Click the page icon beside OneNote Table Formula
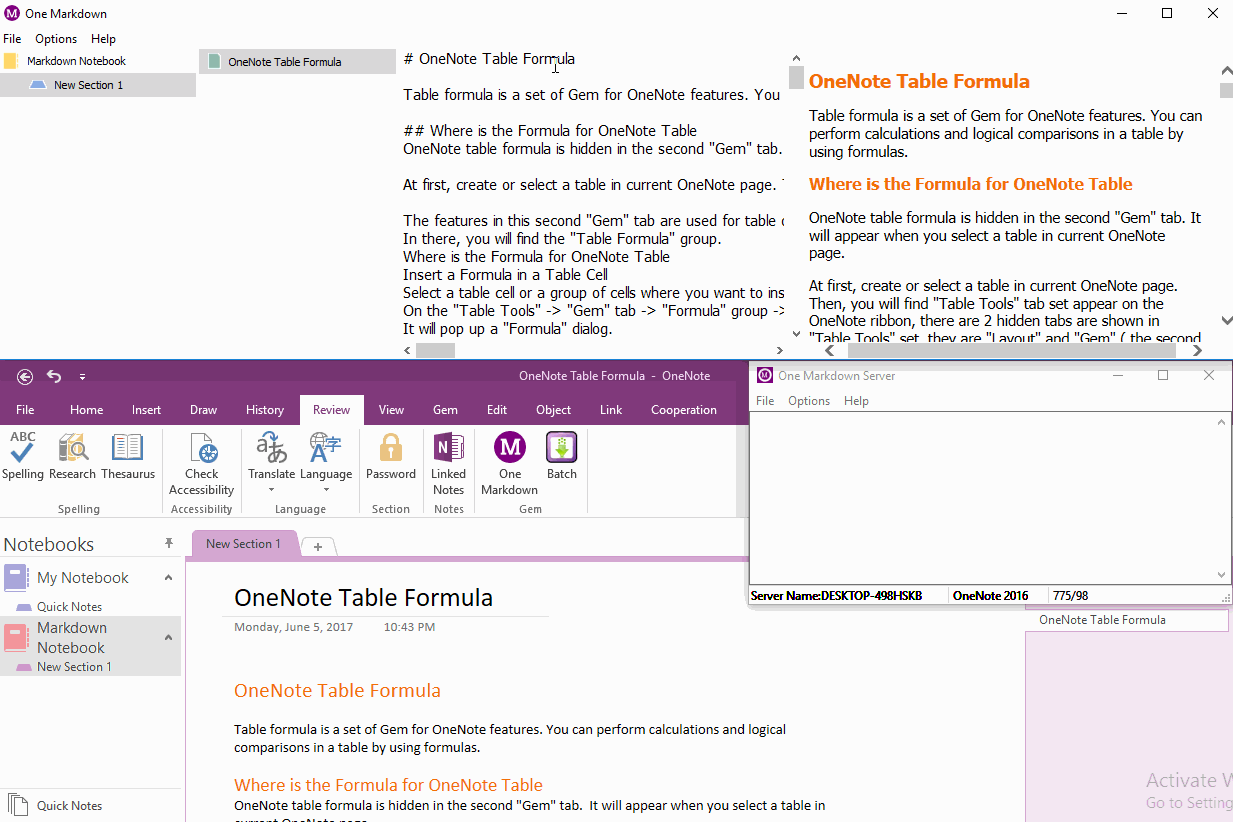The height and width of the screenshot is (822, 1233). (x=214, y=61)
